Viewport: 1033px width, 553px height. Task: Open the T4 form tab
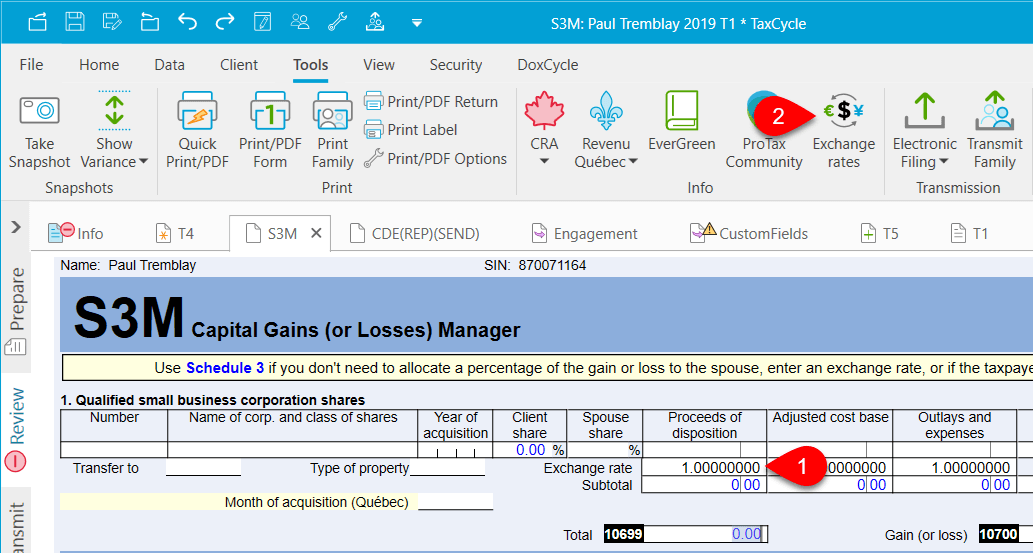tap(175, 233)
